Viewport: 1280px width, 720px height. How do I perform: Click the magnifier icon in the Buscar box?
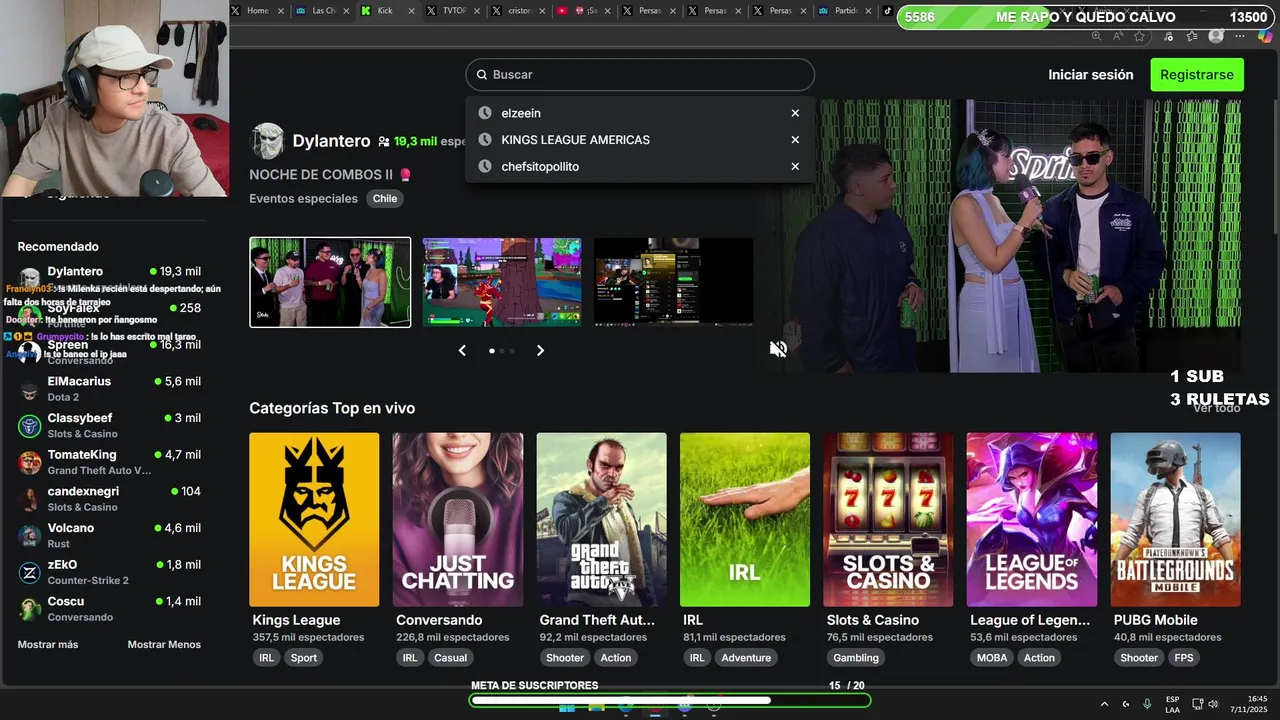[481, 75]
